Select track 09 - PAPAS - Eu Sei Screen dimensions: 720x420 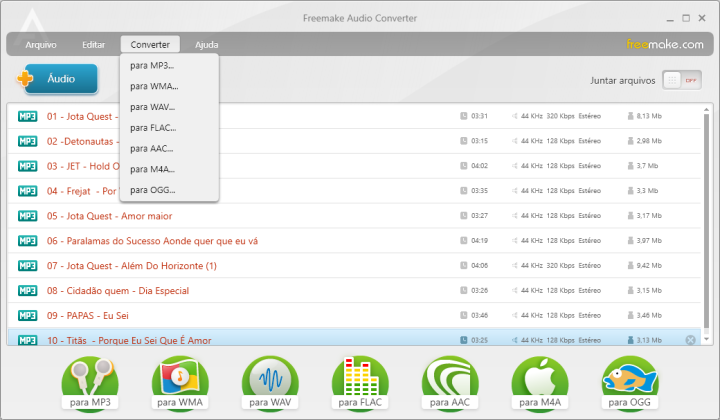[x=354, y=315]
